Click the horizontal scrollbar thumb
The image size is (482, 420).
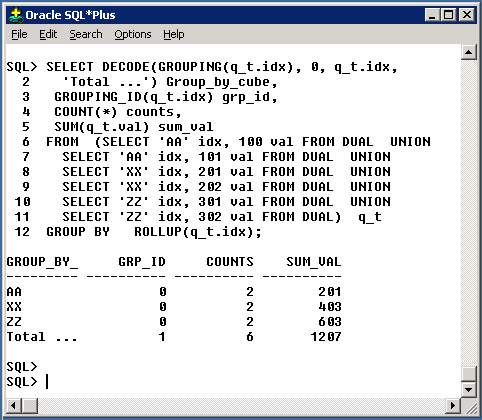pyautogui.click(x=30, y=405)
